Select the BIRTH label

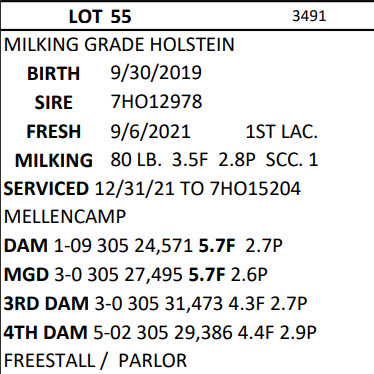click(x=53, y=74)
